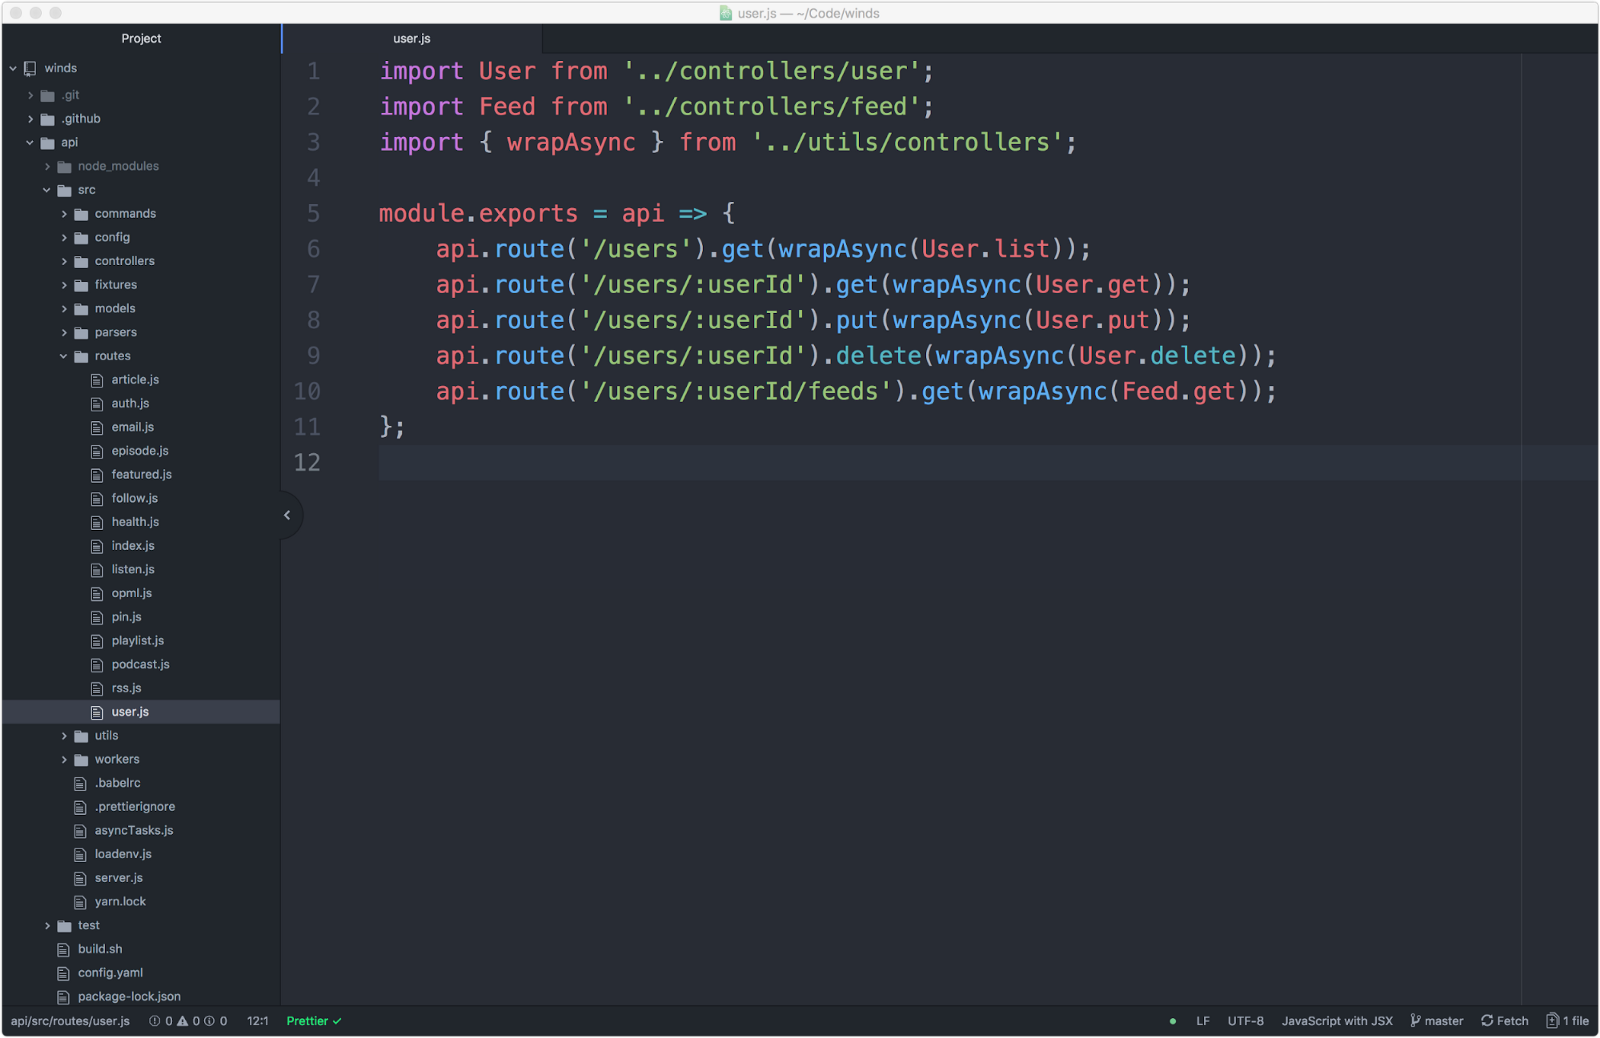Click the yarn.lock file icon

[x=80, y=902]
